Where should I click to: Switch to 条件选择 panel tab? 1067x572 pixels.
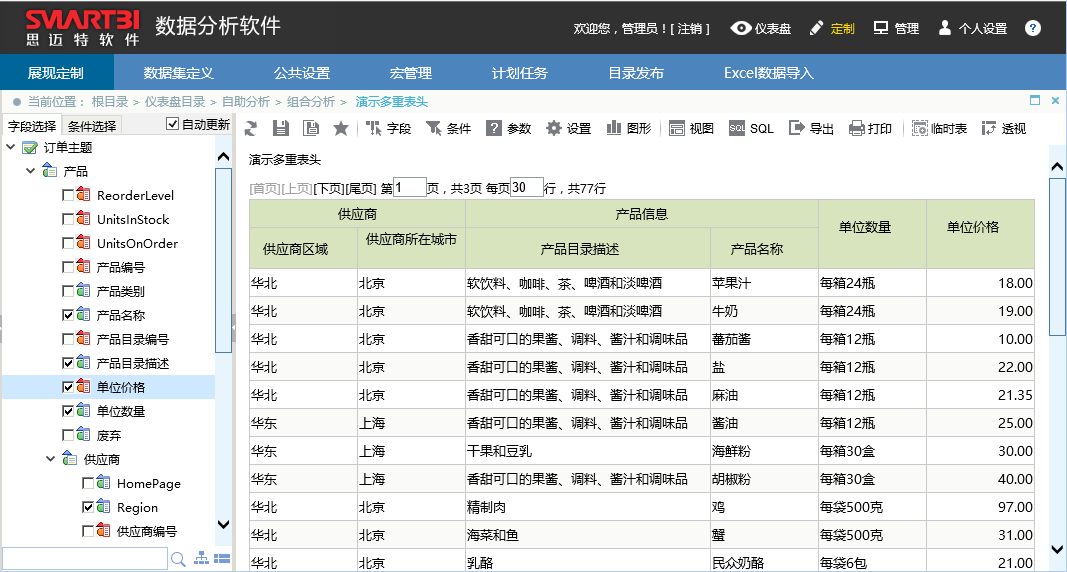(92, 126)
